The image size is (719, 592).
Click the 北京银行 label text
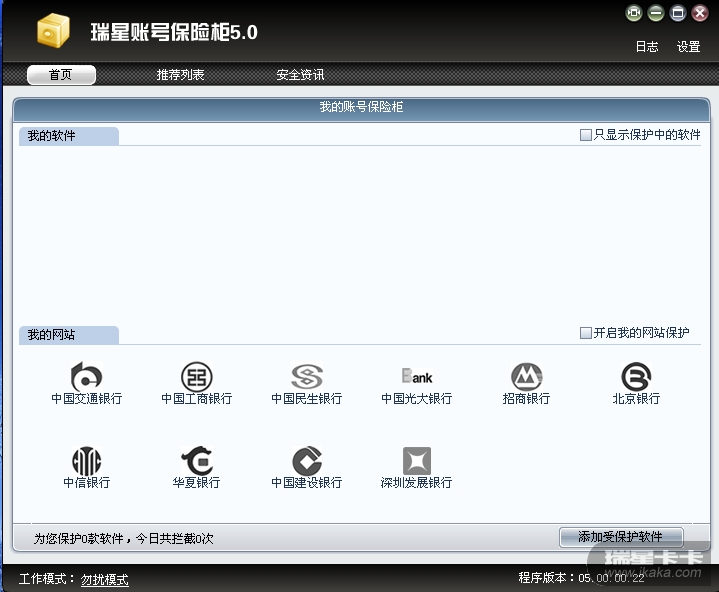[636, 398]
